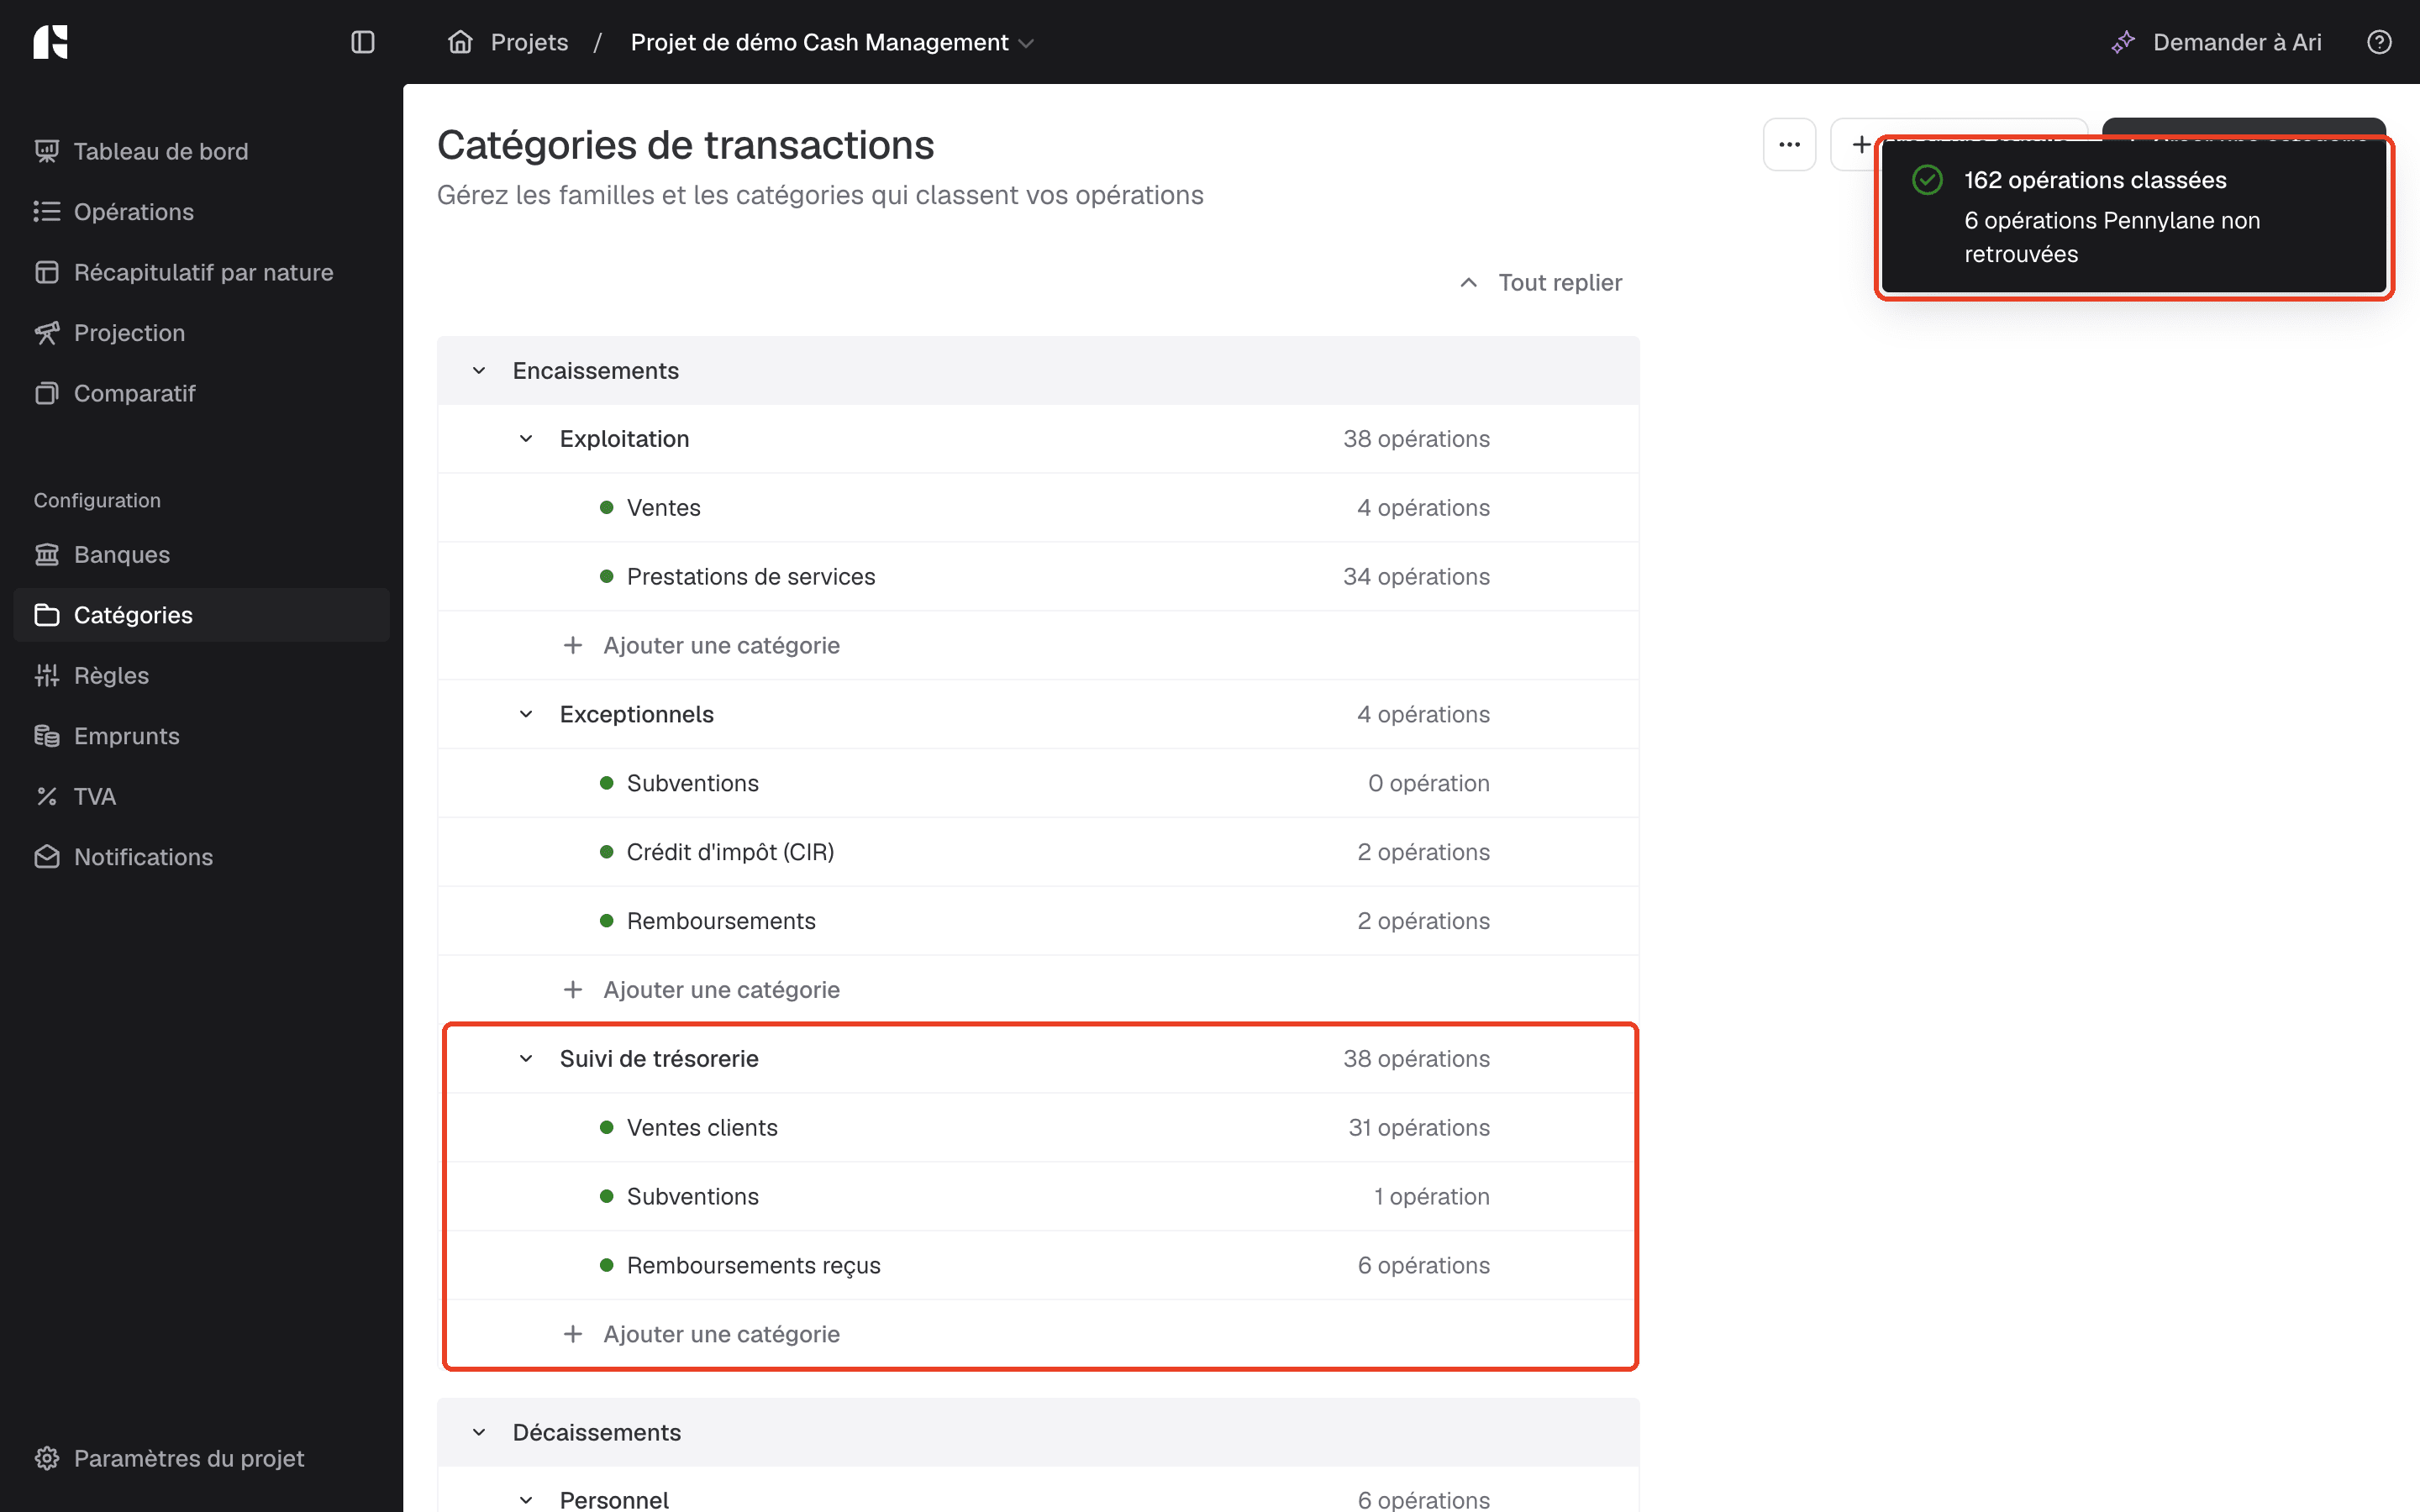Viewport: 2420px width, 1512px height.
Task: Collapse the Personnel family
Action: [x=526, y=1500]
